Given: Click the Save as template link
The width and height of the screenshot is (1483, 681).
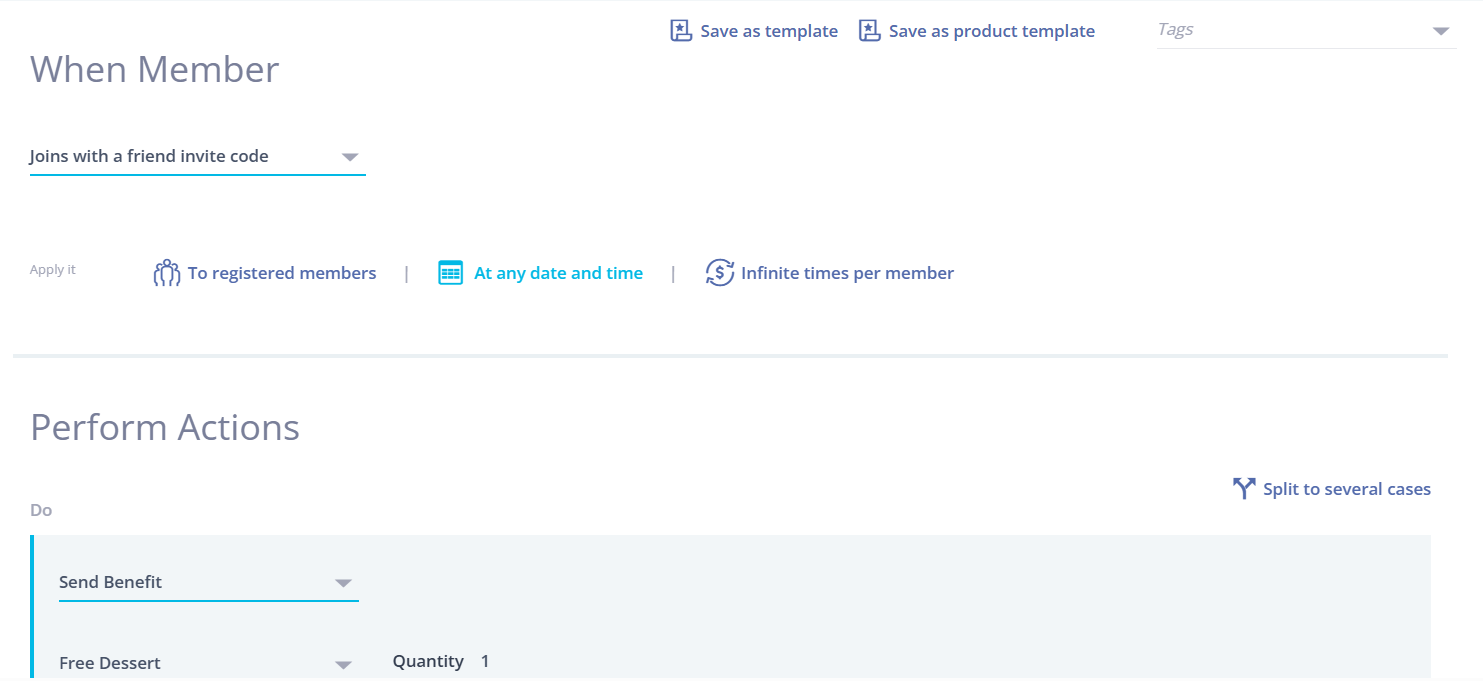Looking at the screenshot, I should pos(769,31).
